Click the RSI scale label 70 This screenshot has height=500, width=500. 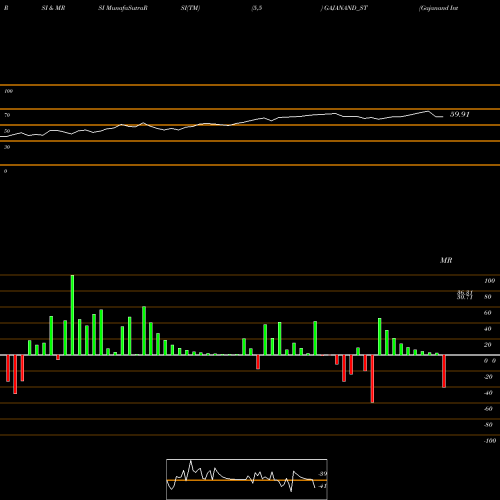(x=7, y=115)
